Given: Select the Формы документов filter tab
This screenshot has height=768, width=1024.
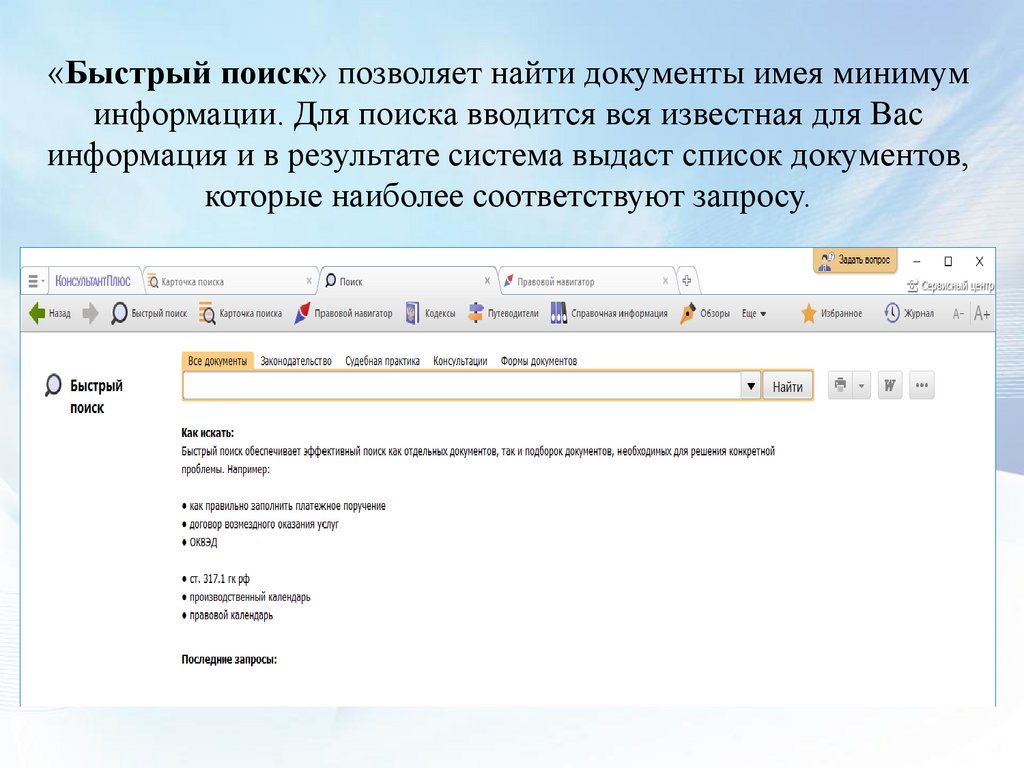Looking at the screenshot, I should point(539,361).
